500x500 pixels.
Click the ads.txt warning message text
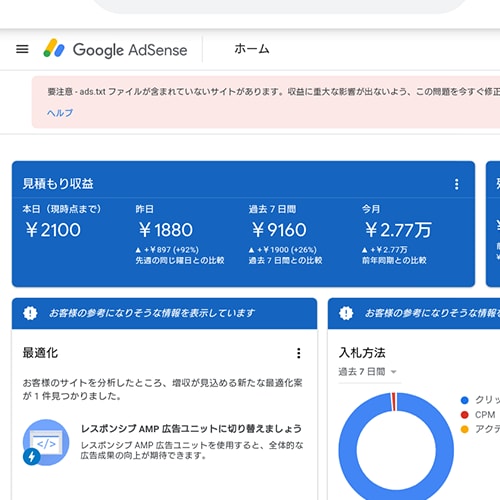pyautogui.click(x=273, y=91)
